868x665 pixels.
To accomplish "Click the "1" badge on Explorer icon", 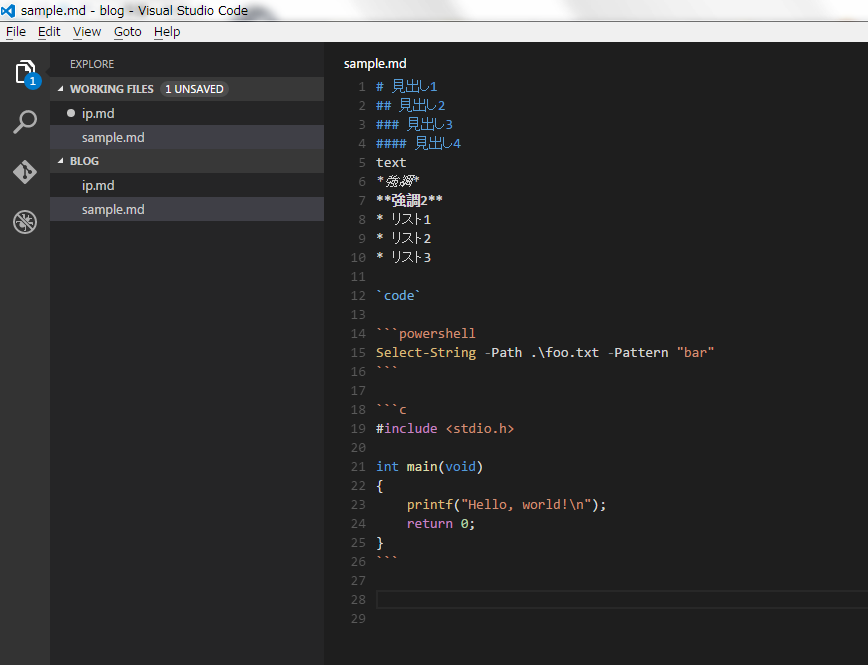I will (32, 82).
